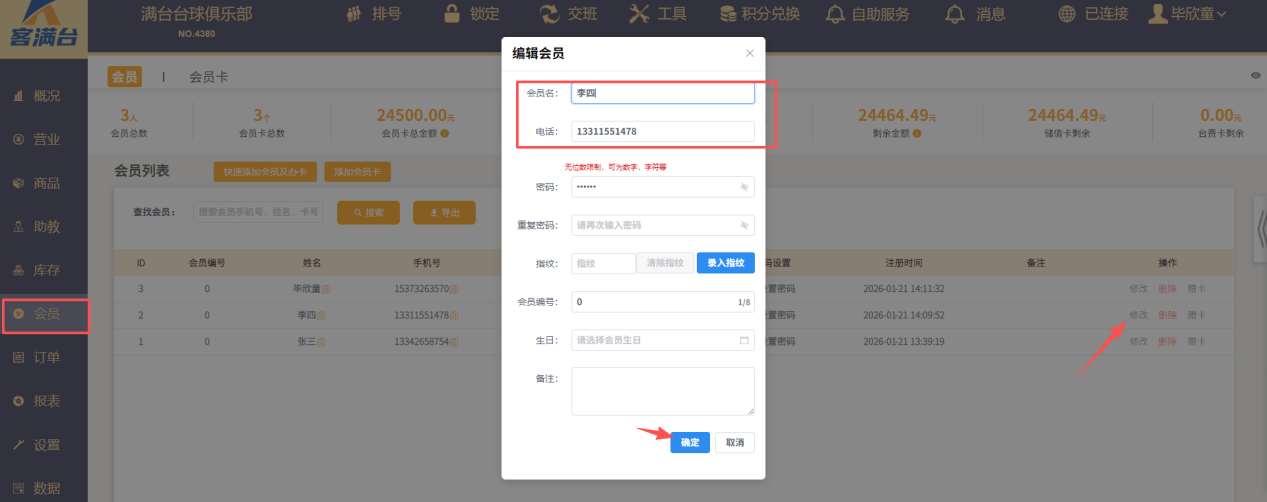Viewport: 1267px width, 502px height.
Task: Click the 客满台 logo
Action: tap(43, 27)
